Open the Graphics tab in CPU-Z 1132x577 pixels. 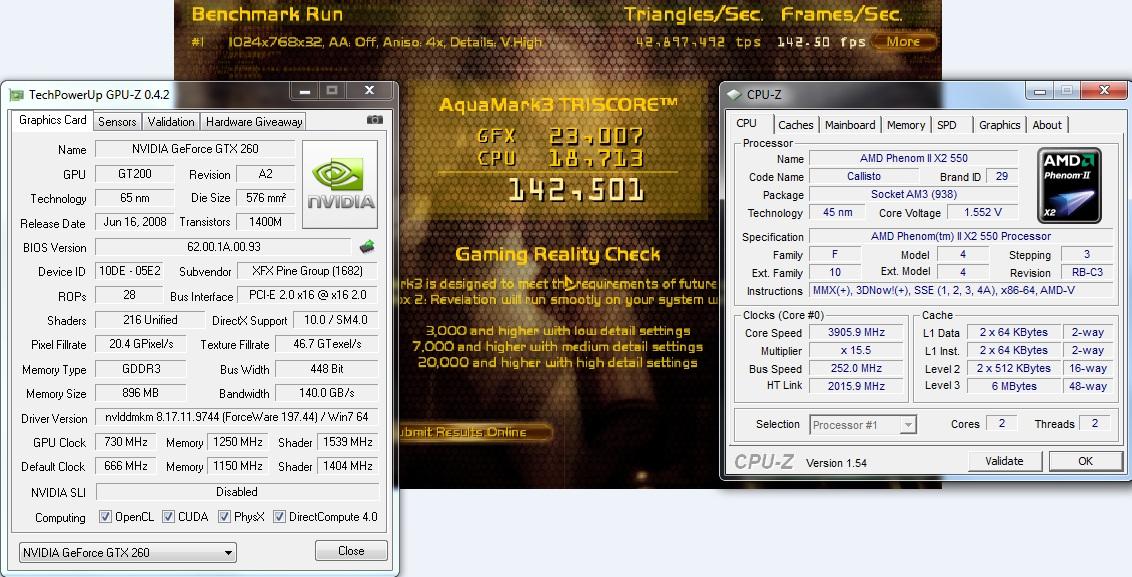tap(999, 125)
